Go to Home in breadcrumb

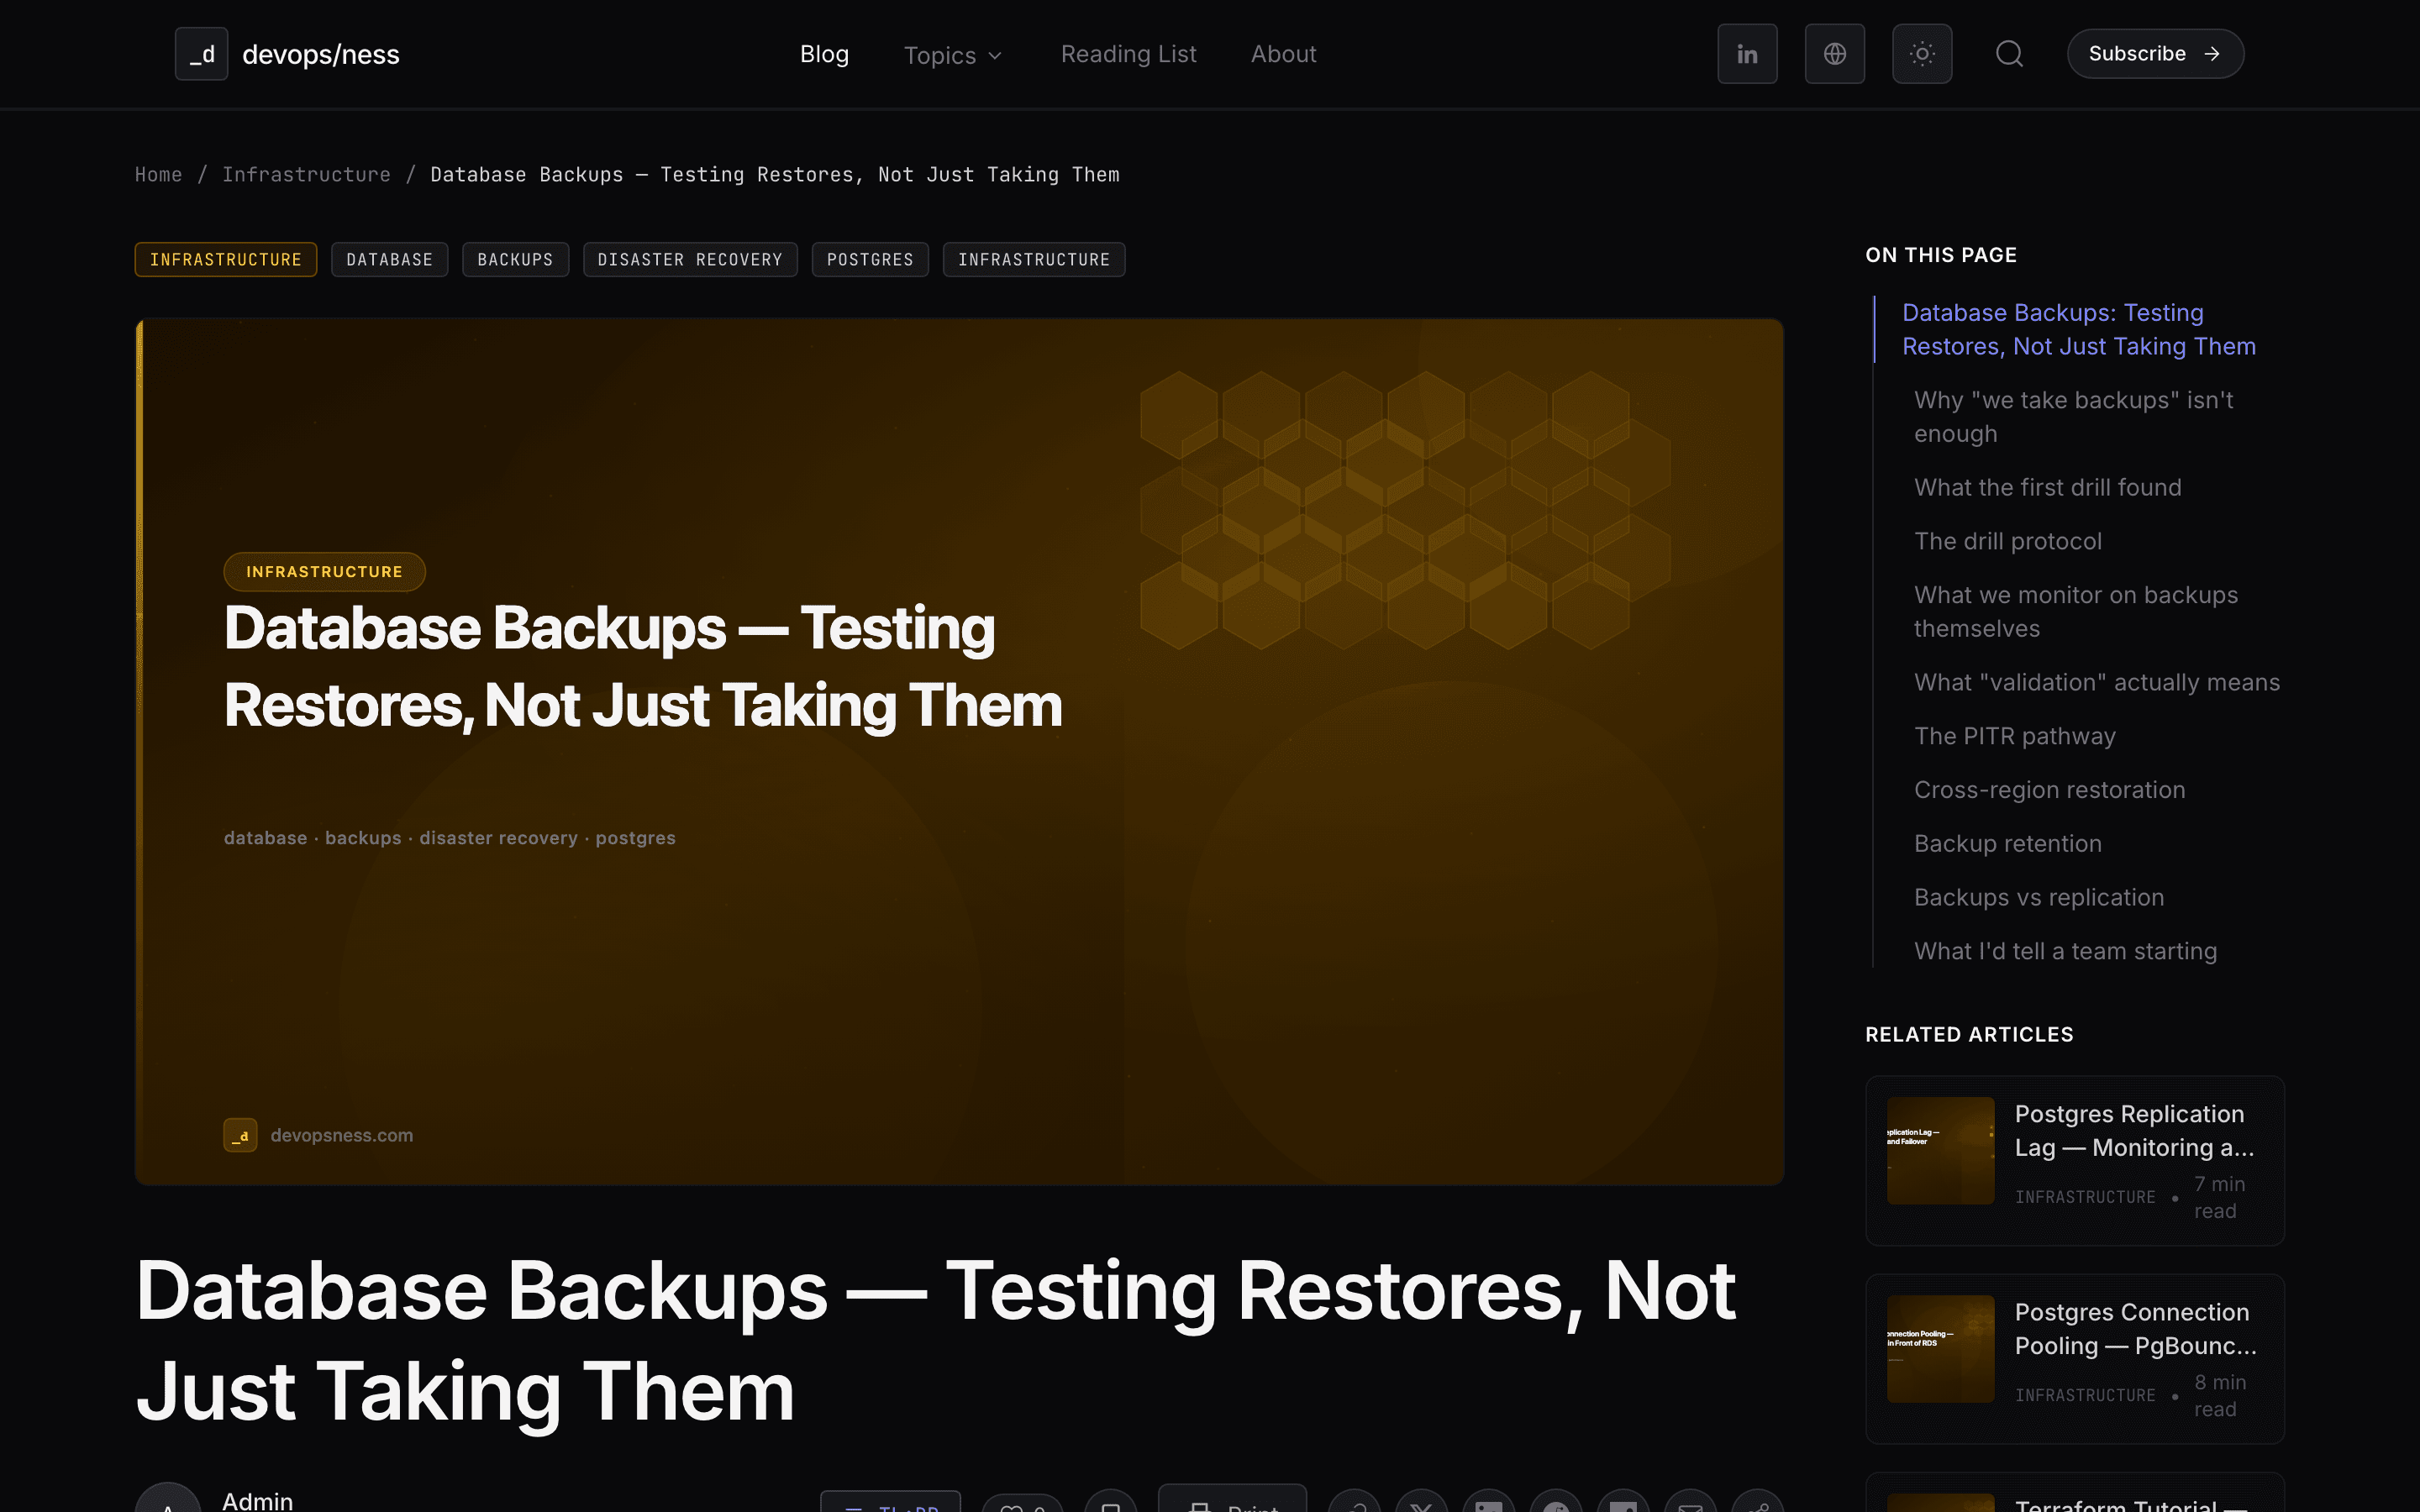tap(159, 175)
